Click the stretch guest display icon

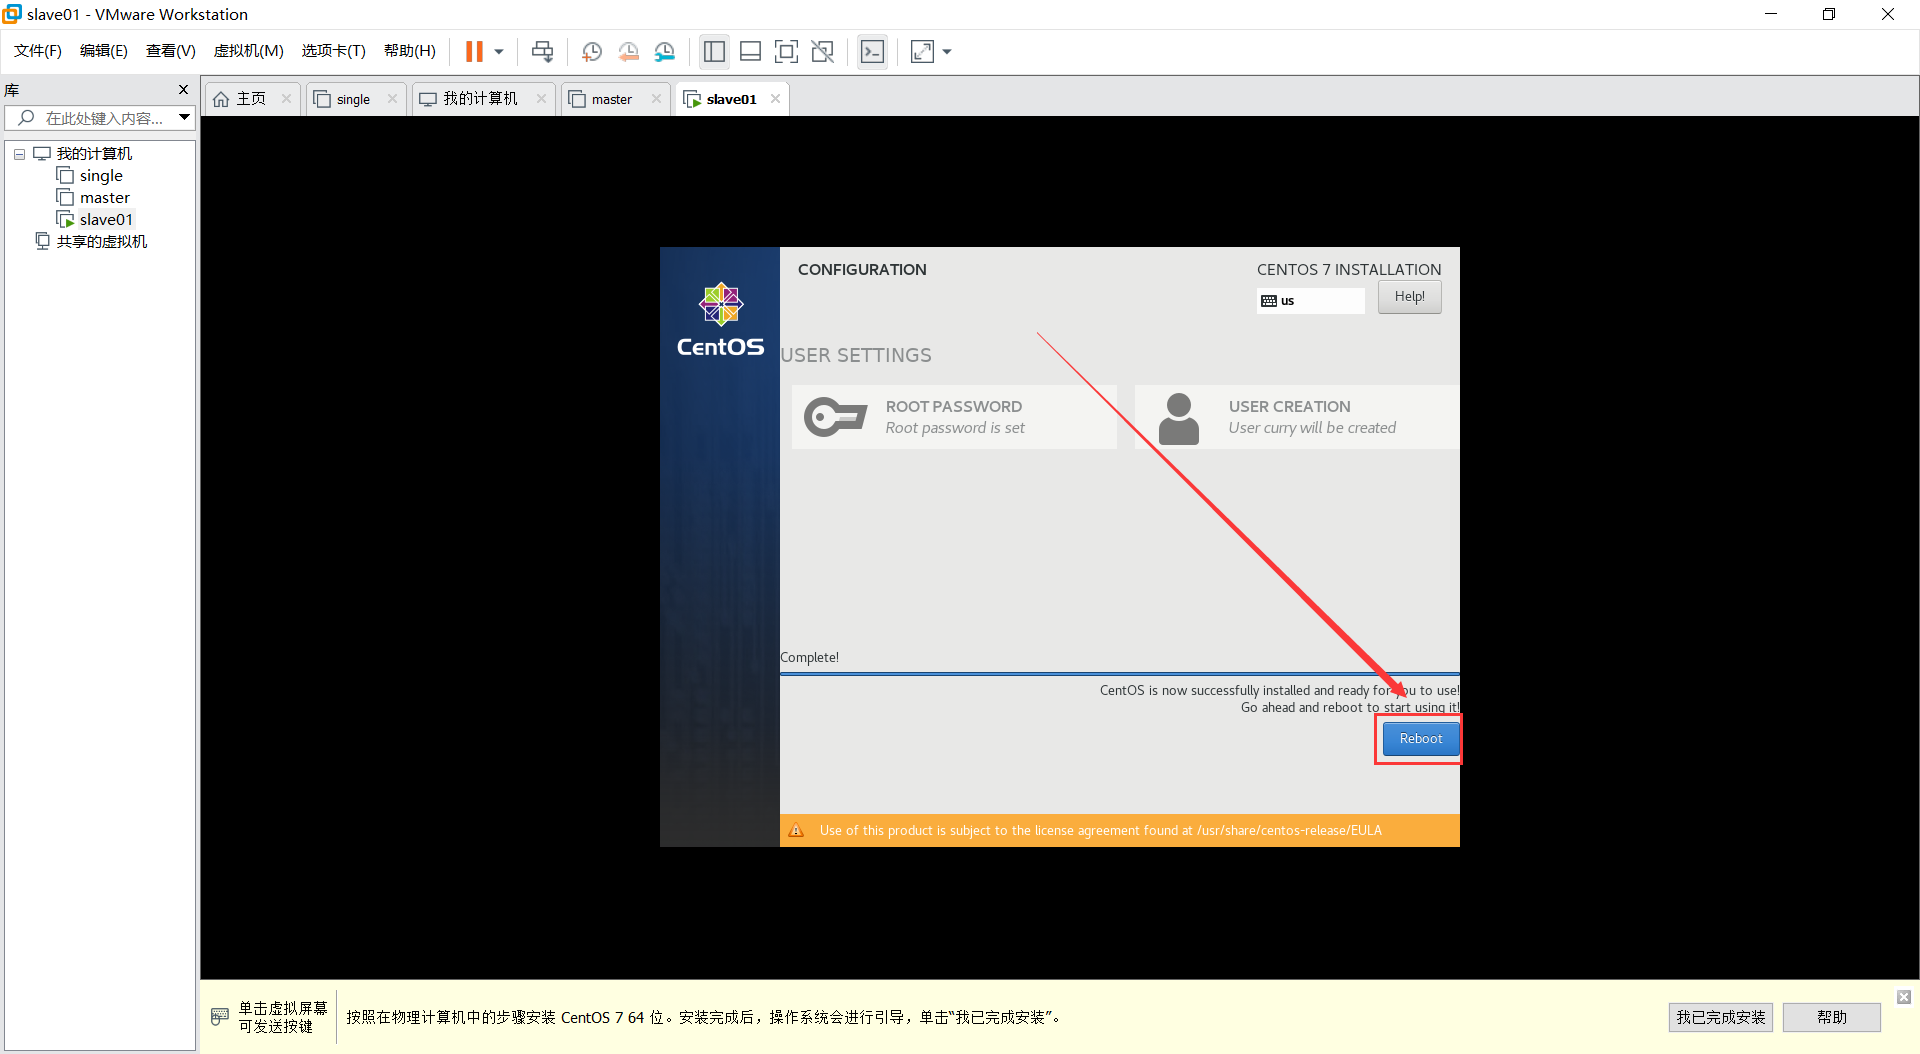tap(922, 52)
